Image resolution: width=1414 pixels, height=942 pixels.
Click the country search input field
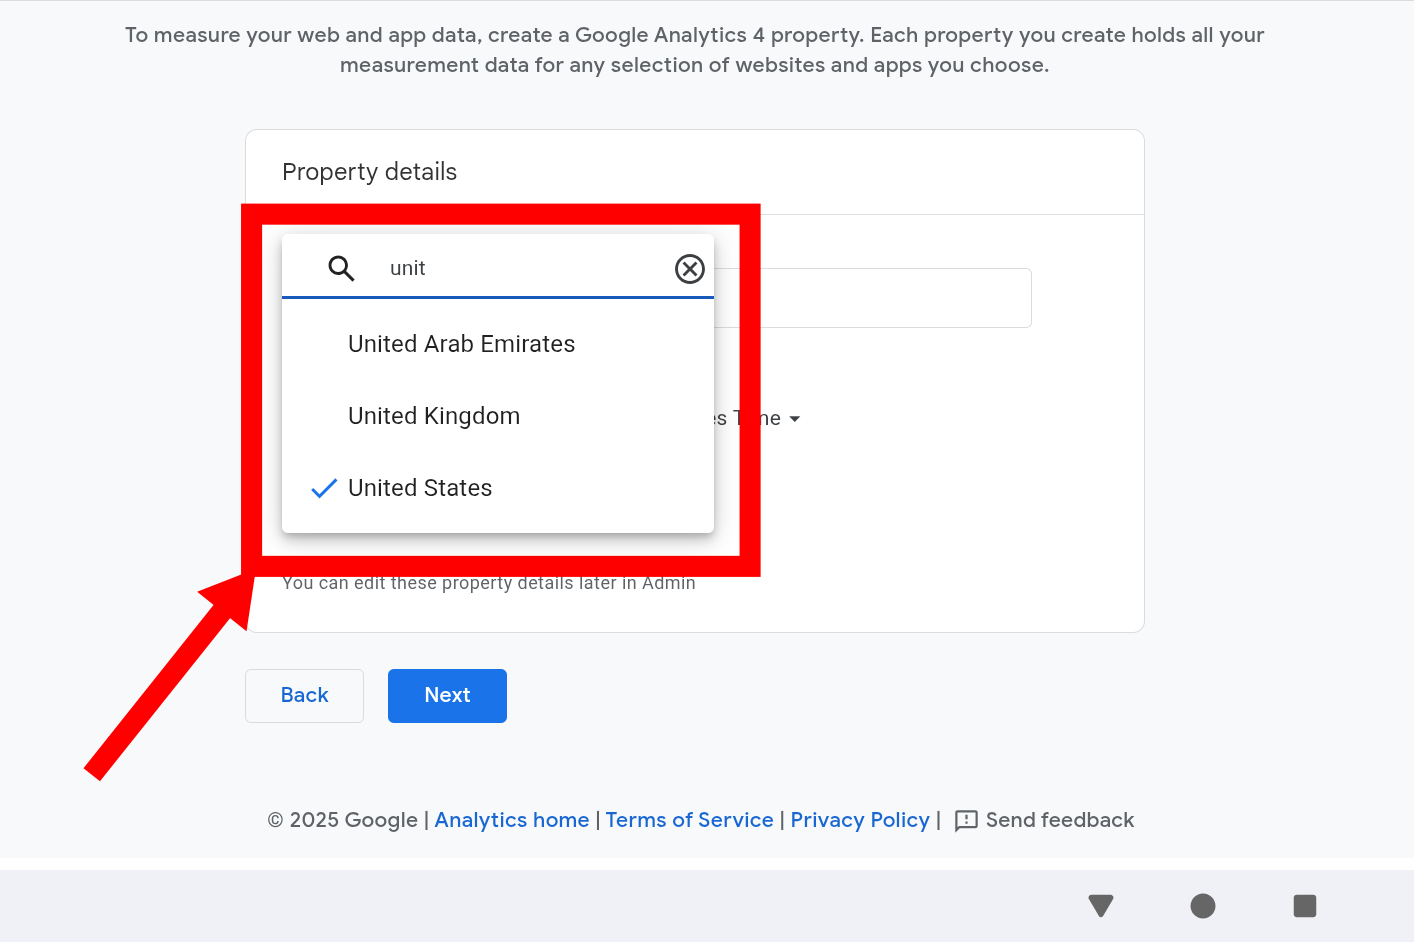(520, 268)
